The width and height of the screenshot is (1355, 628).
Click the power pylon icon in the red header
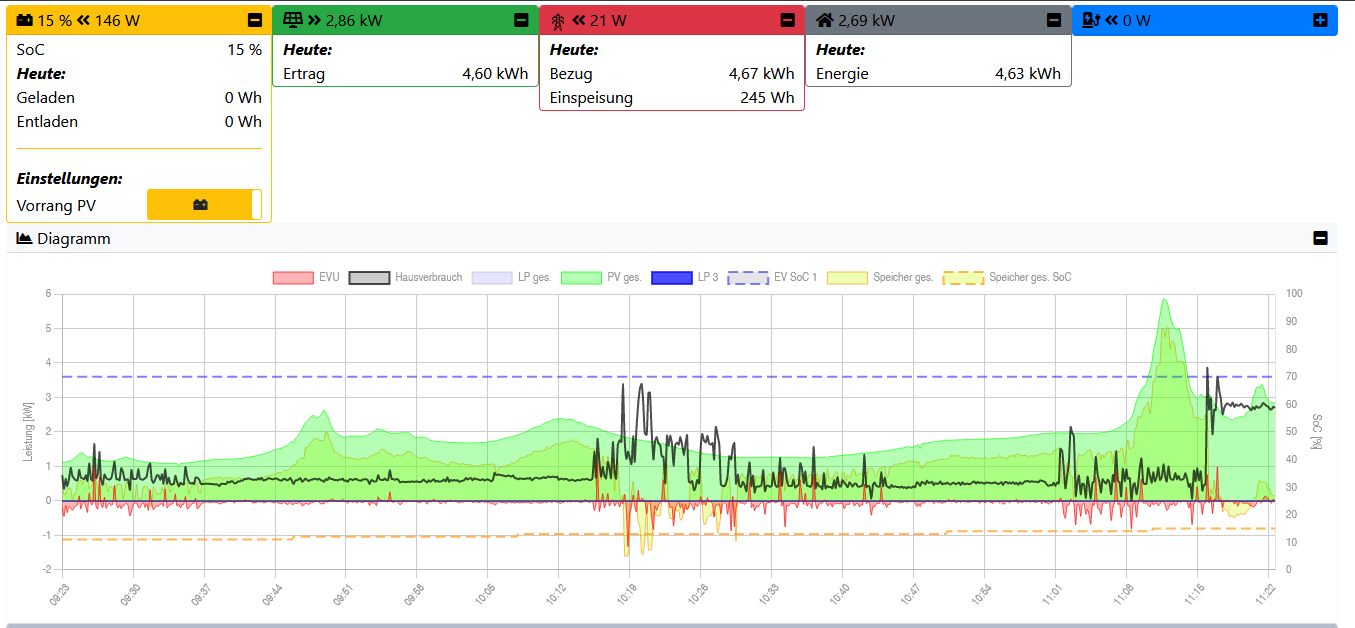pyautogui.click(x=558, y=20)
